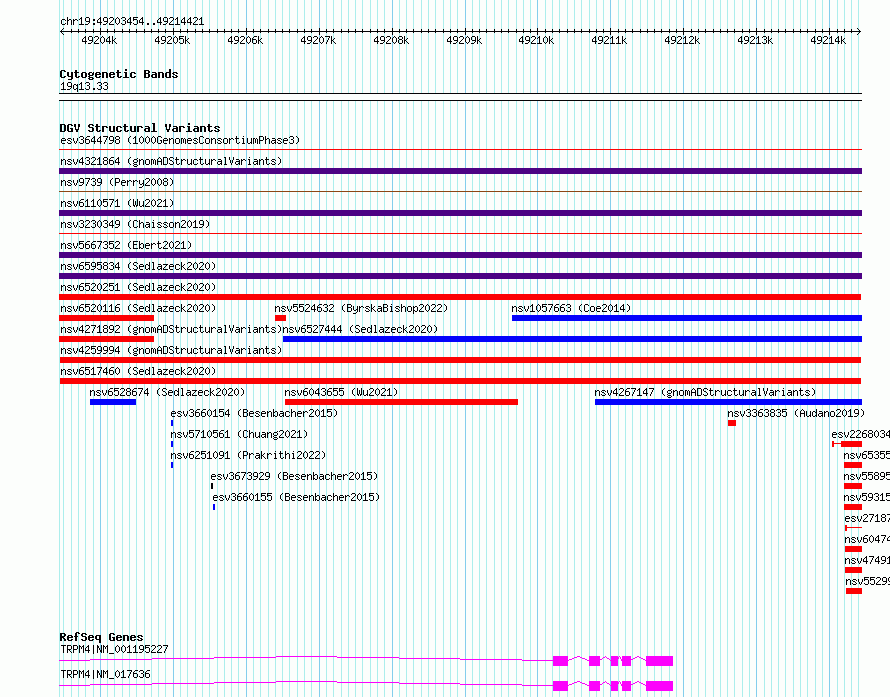Click the nsv6528674 (Sedlazeck2020) variant label
Viewport: 890px width, 697px height.
(x=167, y=392)
